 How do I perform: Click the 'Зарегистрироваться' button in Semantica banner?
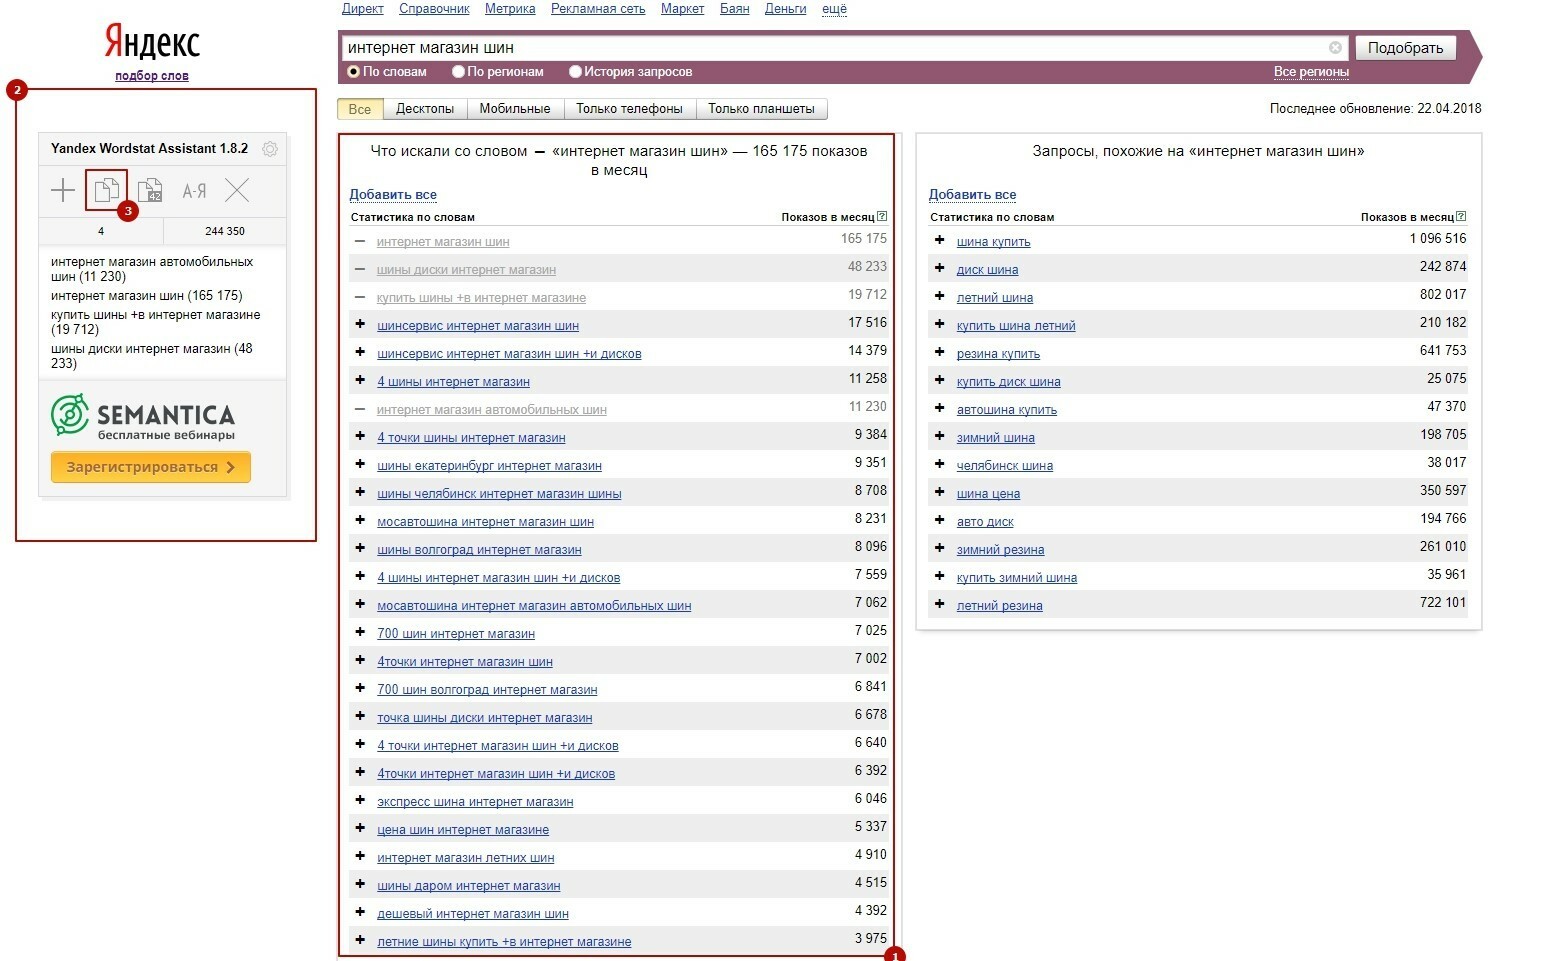click(x=151, y=467)
